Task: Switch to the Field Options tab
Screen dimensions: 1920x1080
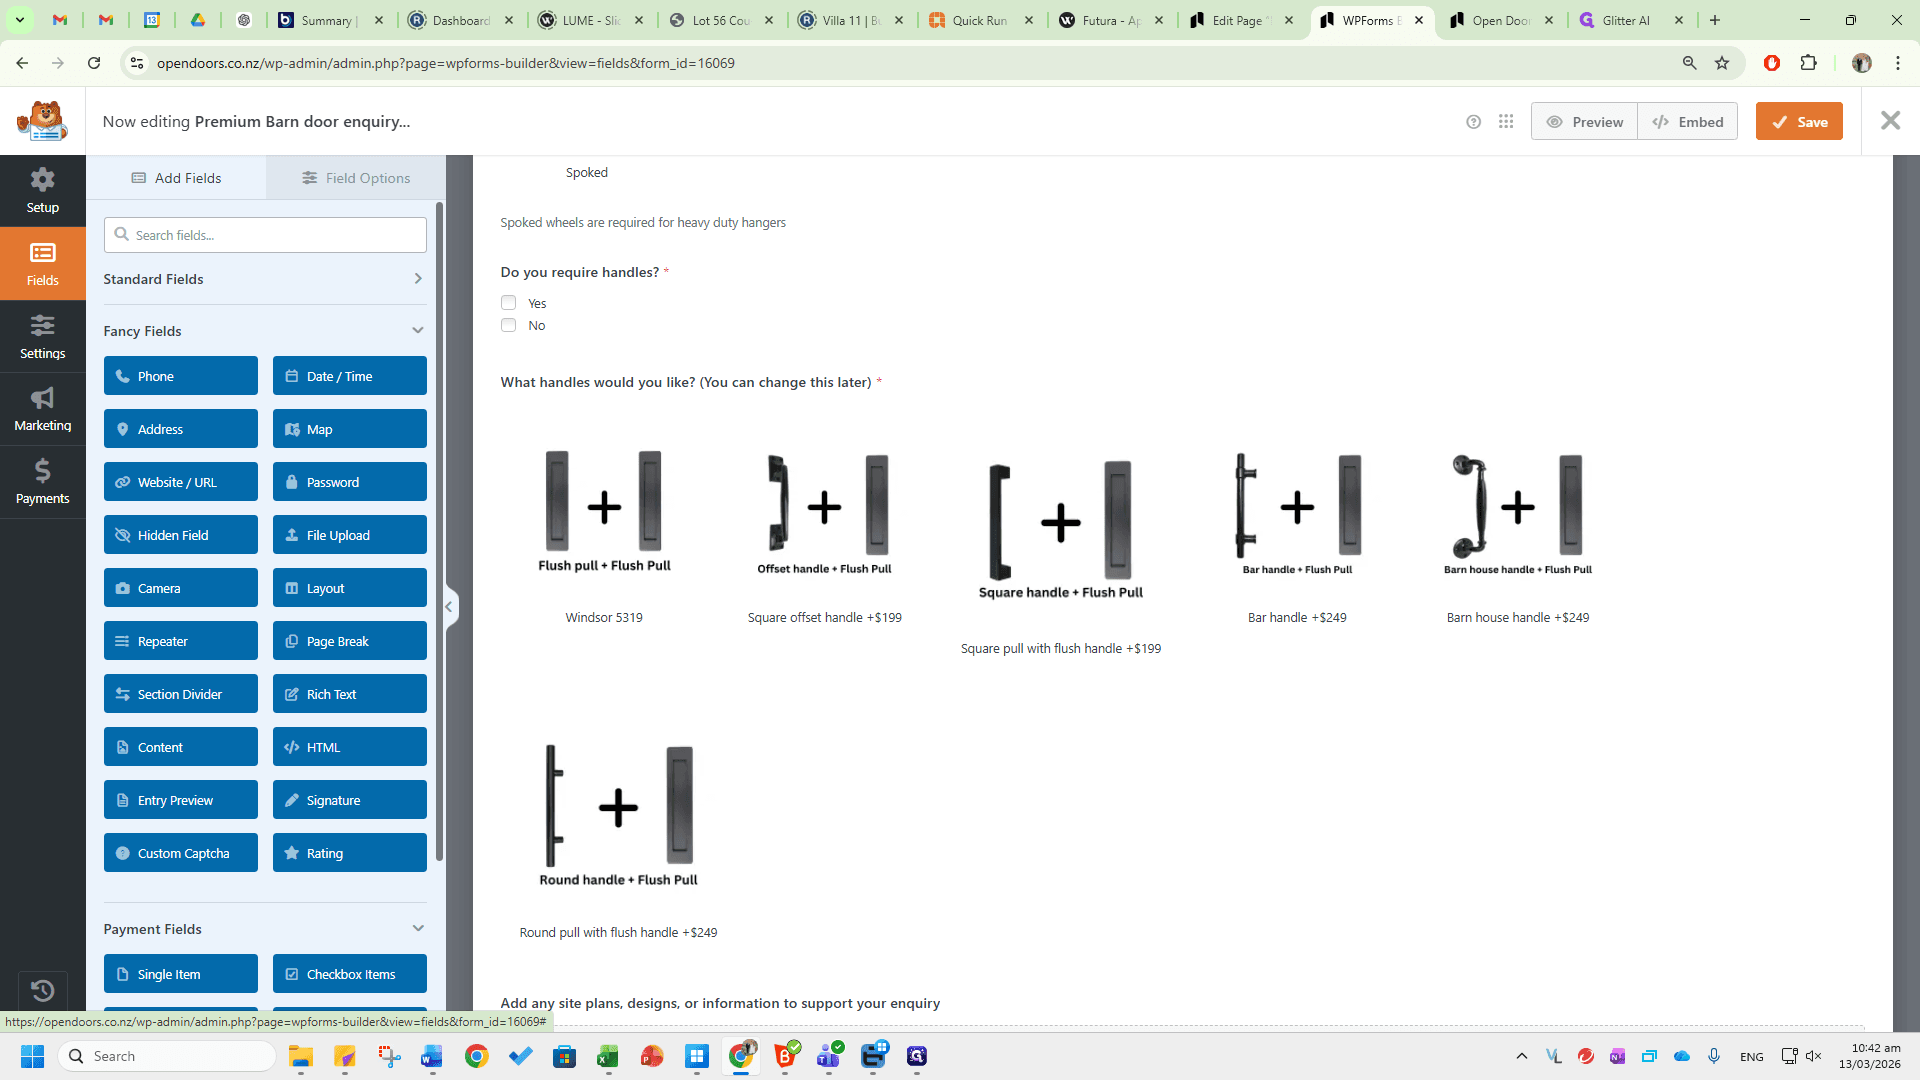Action: [x=356, y=178]
